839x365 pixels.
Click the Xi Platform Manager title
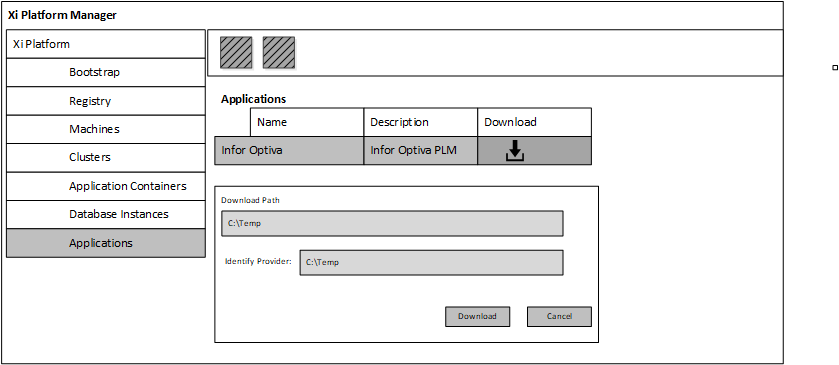62,15
